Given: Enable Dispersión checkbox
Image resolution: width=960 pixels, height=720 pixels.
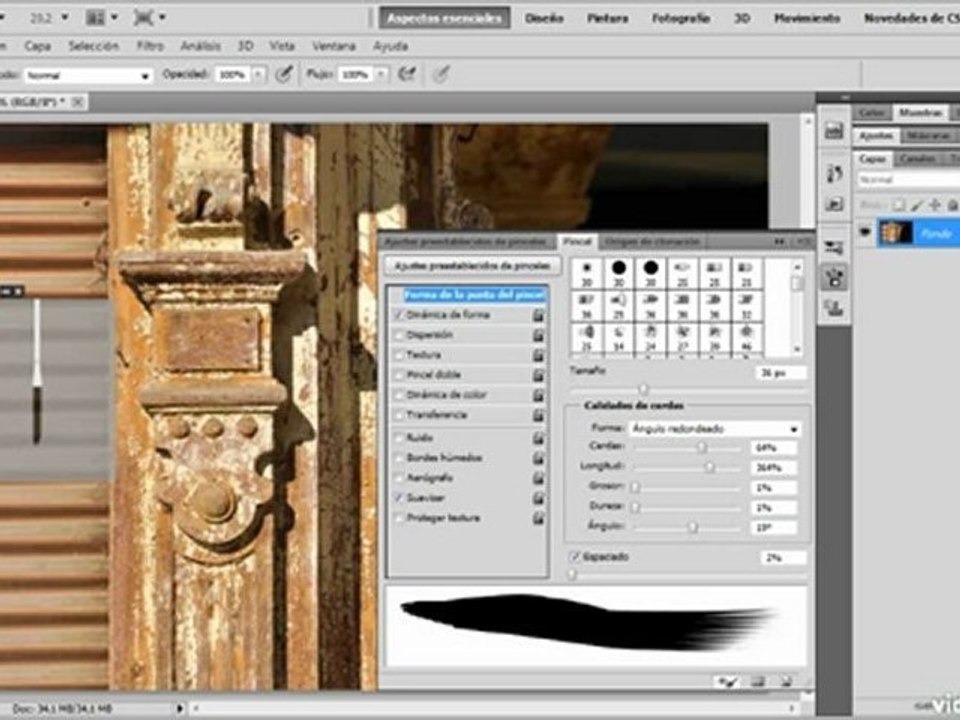Looking at the screenshot, I should [399, 335].
